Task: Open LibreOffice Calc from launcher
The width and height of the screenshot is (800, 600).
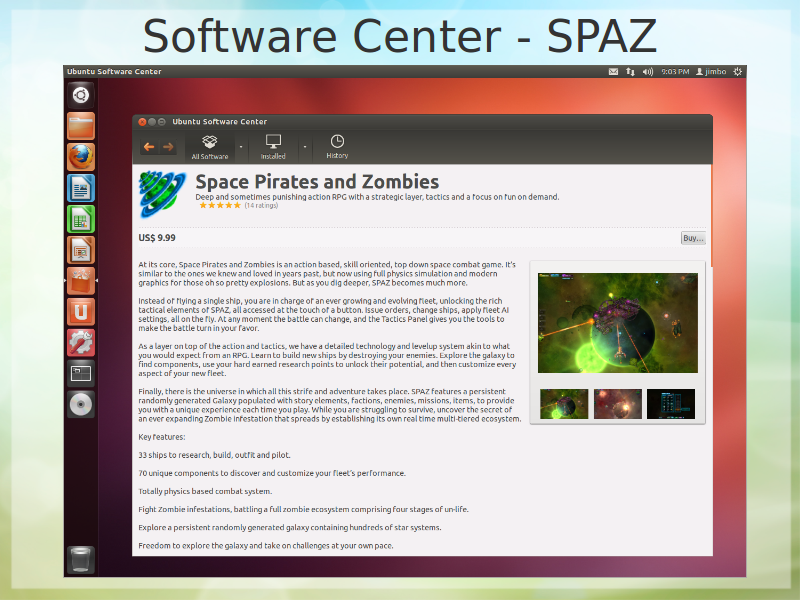Action: [81, 219]
